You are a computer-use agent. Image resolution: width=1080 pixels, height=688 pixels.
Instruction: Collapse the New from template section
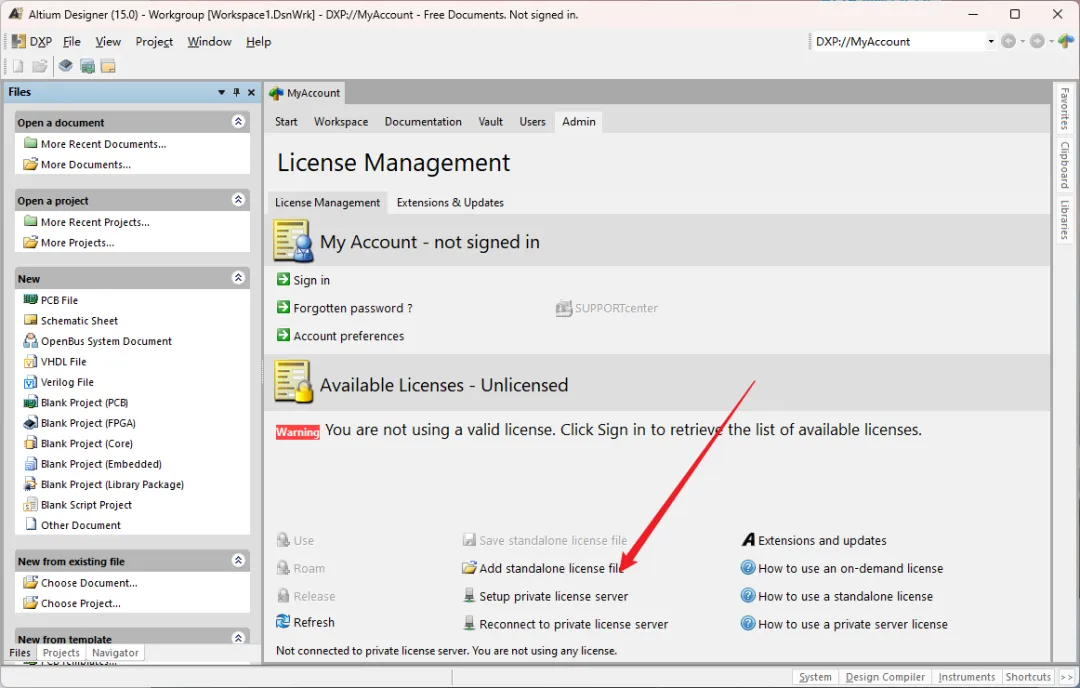coord(238,638)
